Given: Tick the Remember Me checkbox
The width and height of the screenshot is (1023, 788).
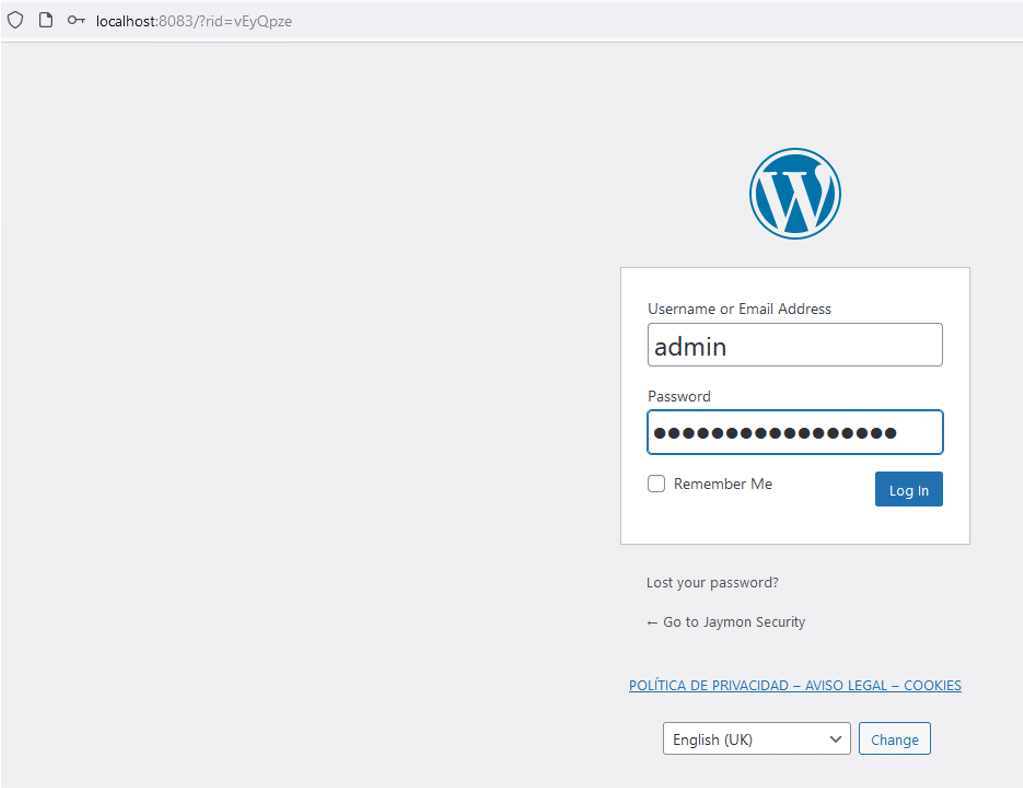Looking at the screenshot, I should tap(656, 483).
